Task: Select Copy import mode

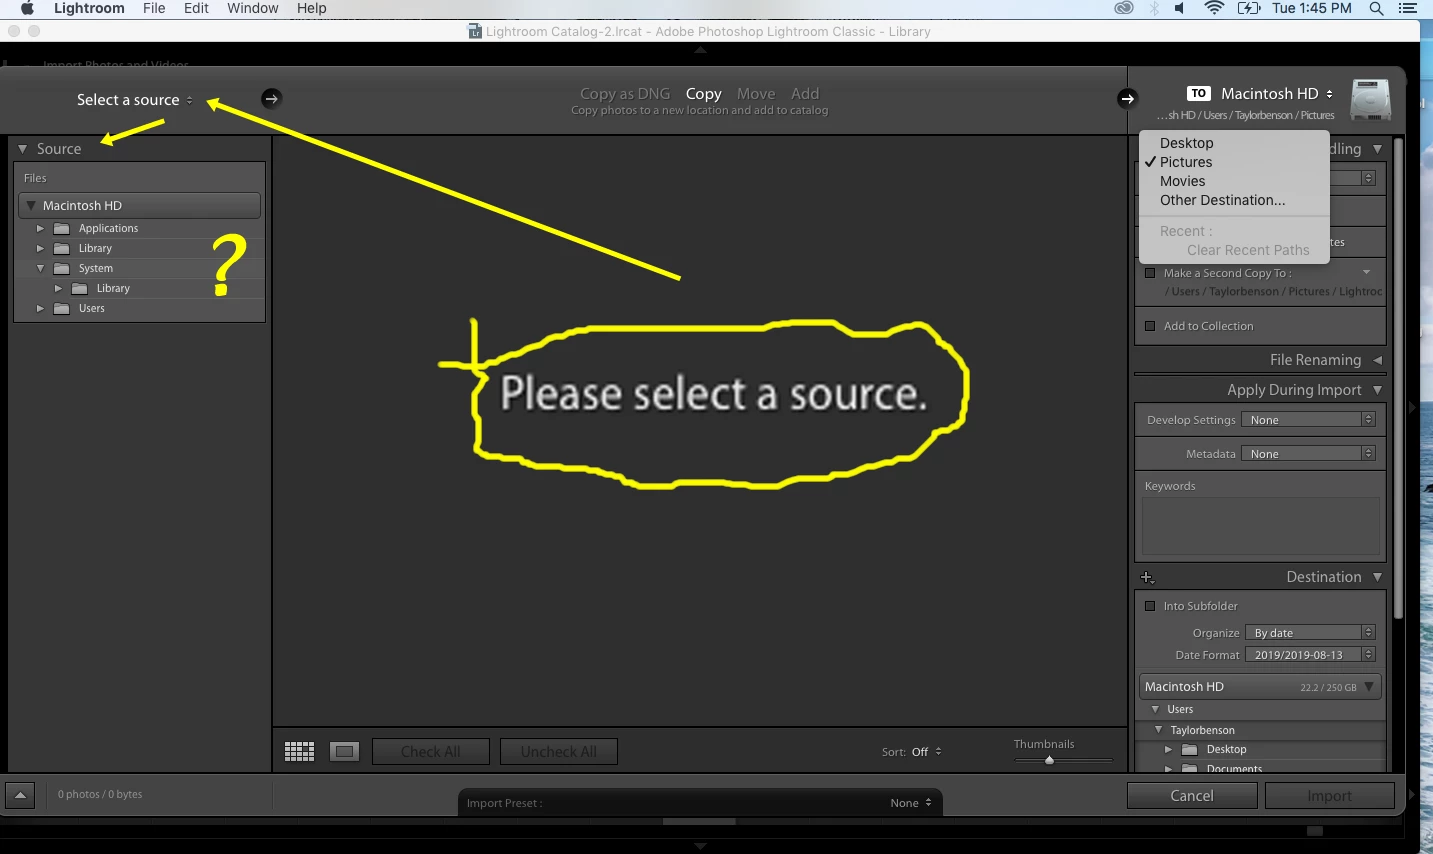Action: coord(704,94)
